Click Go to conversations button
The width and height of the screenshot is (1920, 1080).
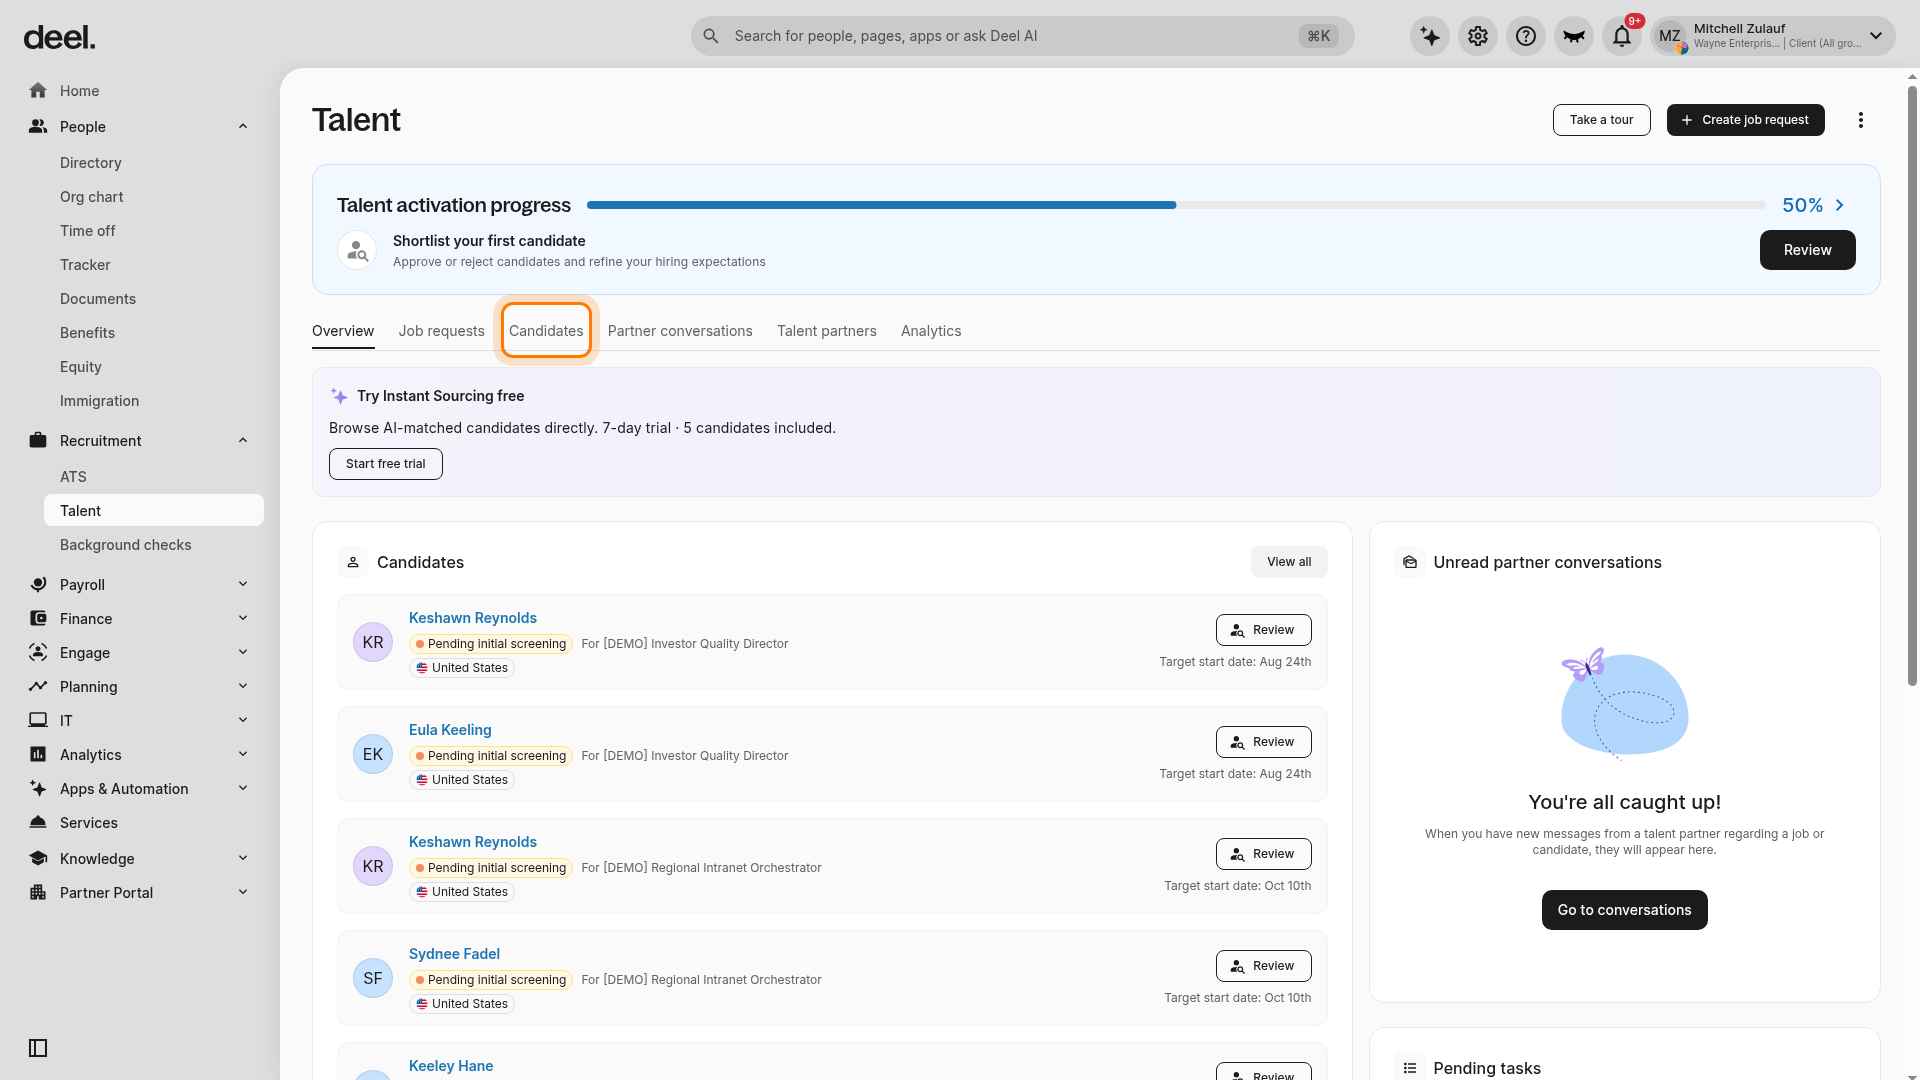(x=1625, y=910)
